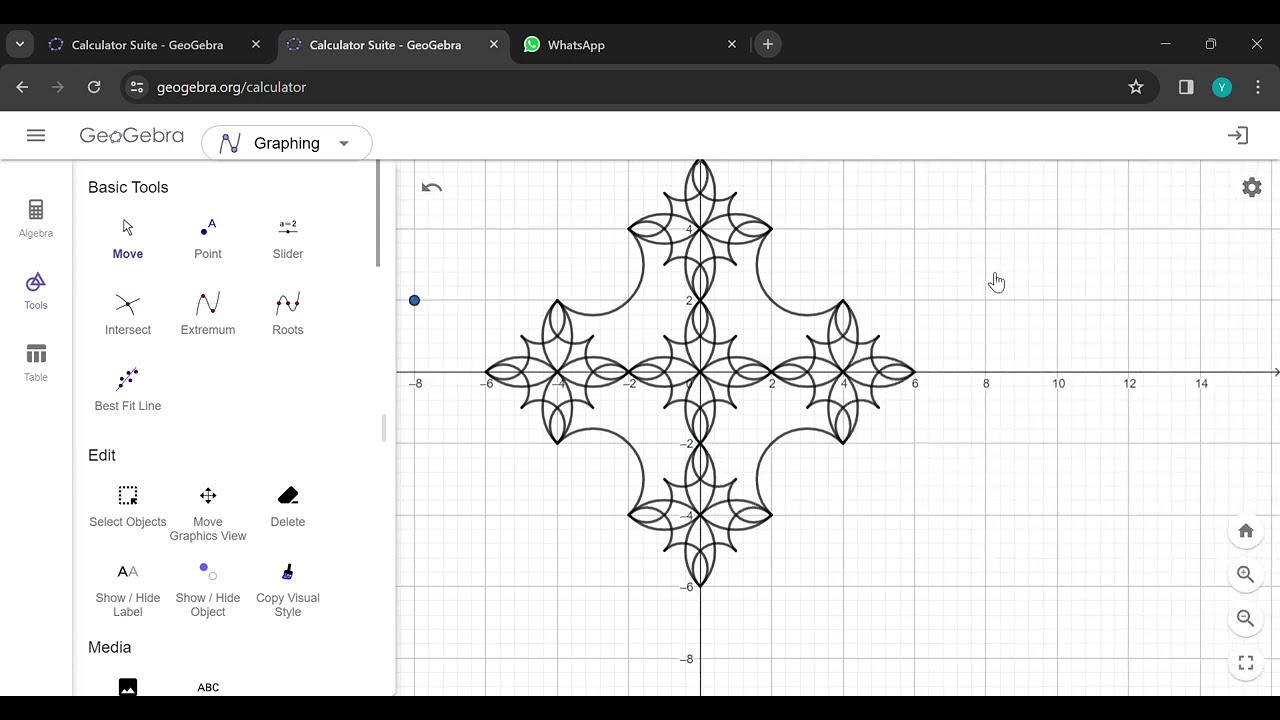
Task: Select the Slider tool
Action: coord(288,239)
